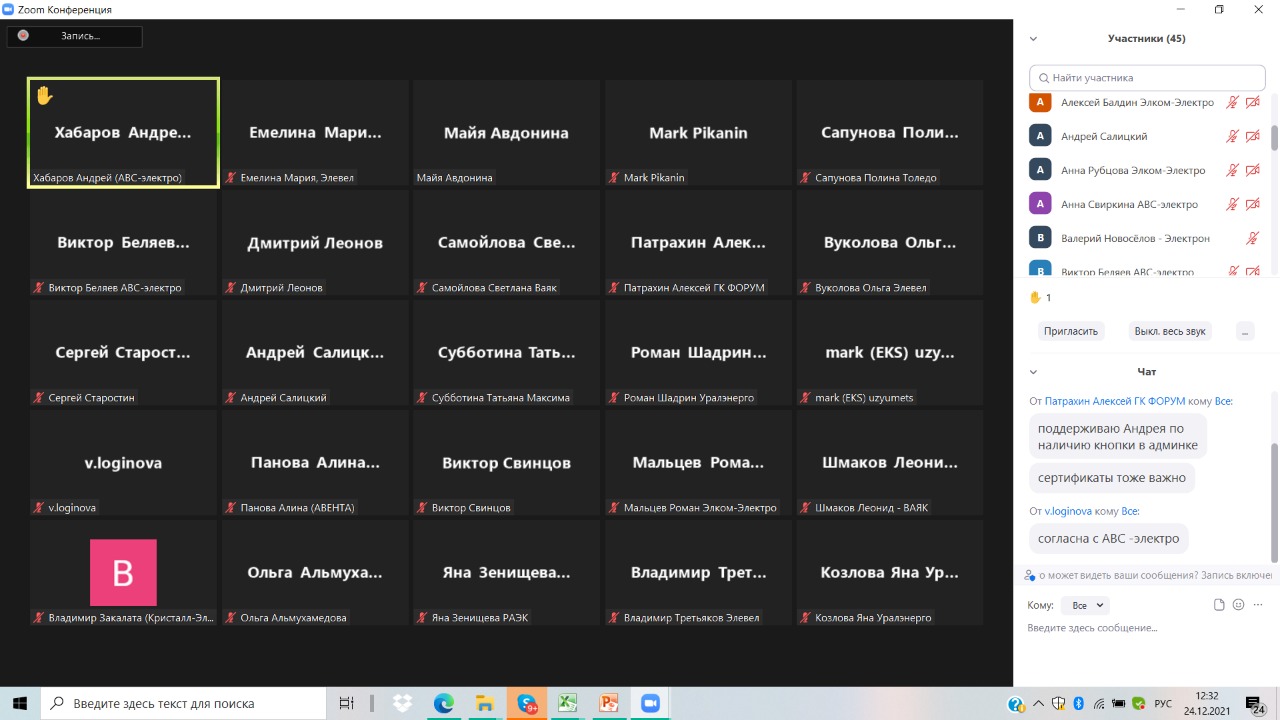This screenshot has width=1280, height=720.
Task: Click the camera-off icon for Анна Рубцова
Action: pyautogui.click(x=1252, y=170)
